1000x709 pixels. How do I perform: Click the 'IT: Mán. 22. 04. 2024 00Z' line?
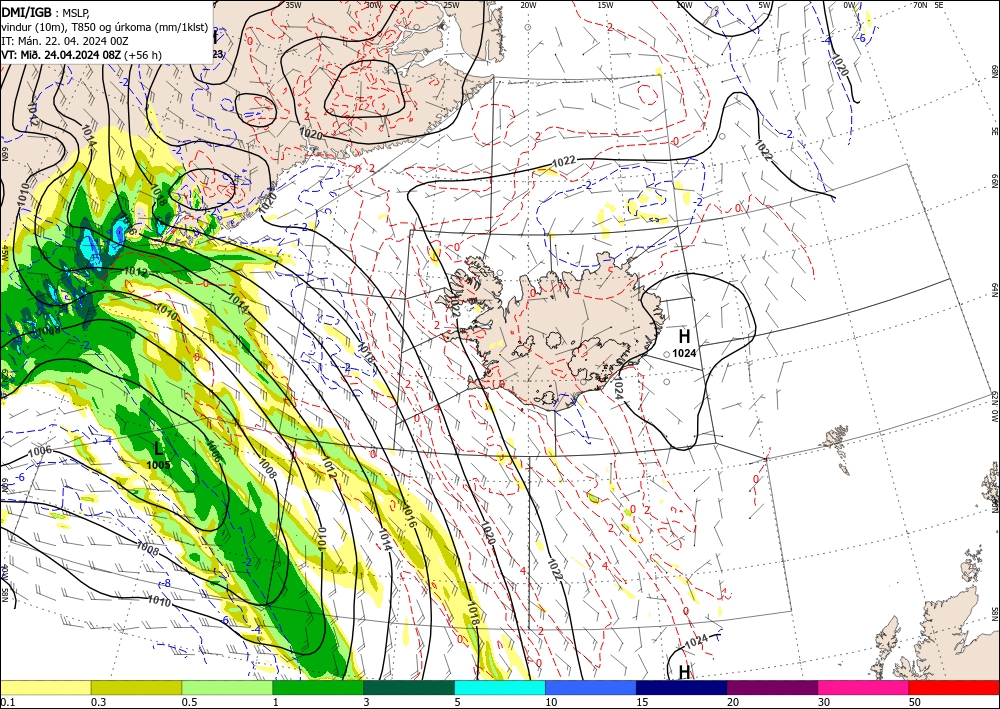(64, 41)
